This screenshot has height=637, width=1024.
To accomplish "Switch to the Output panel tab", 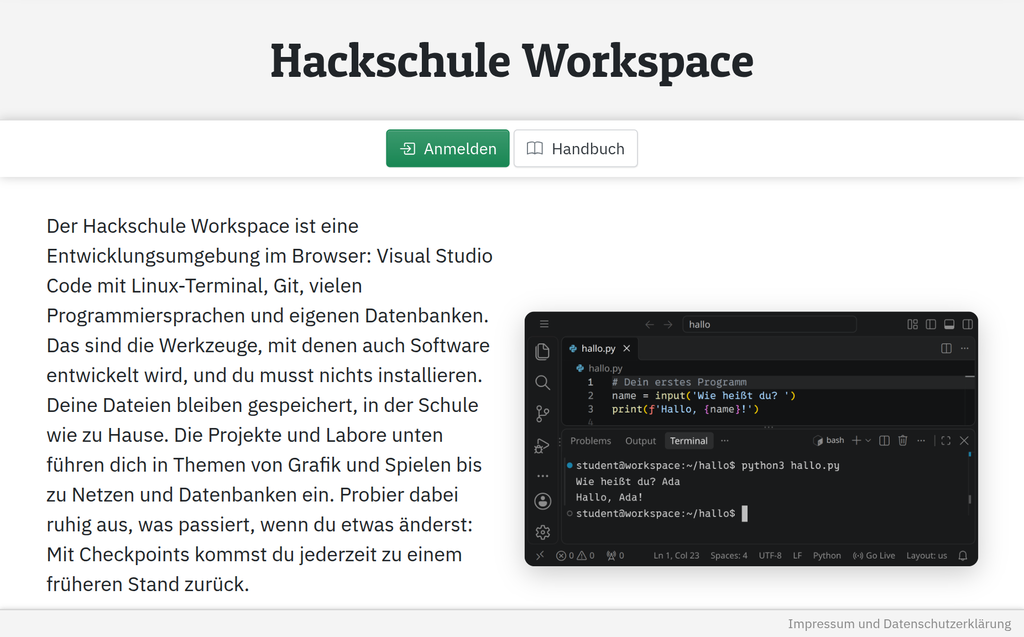I will (x=640, y=440).
